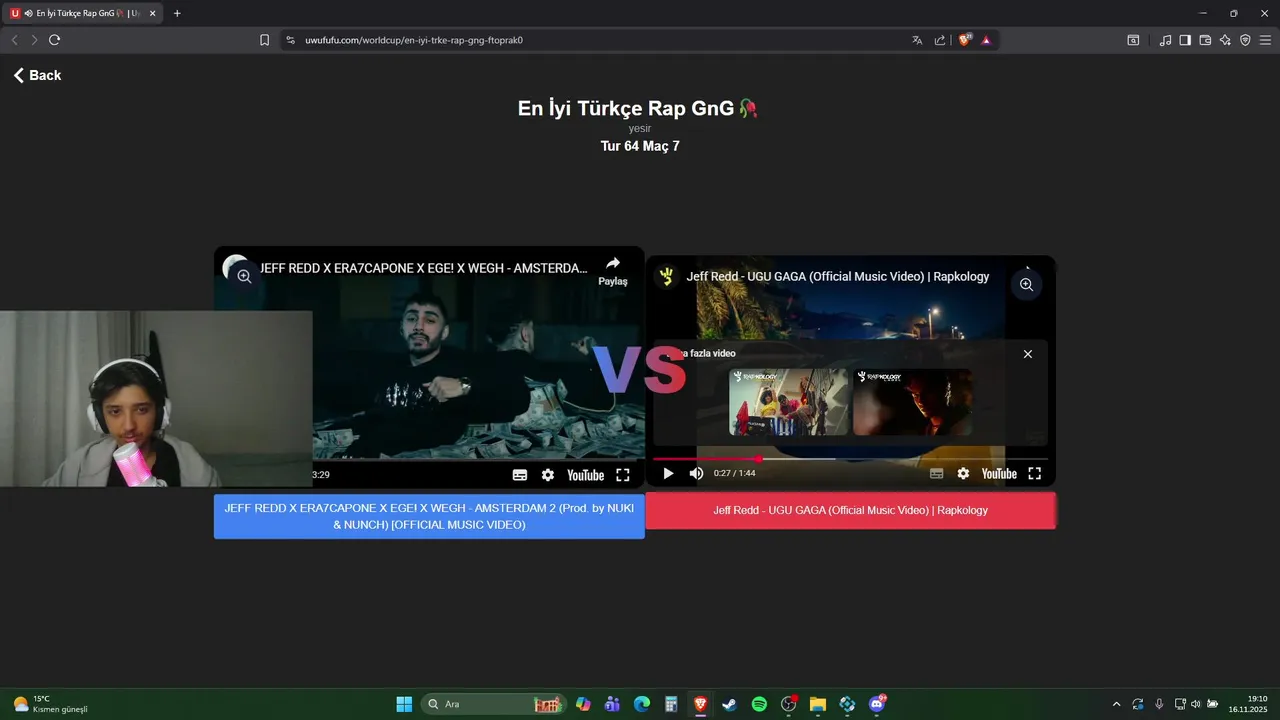Enter fullscreen on the right video
The width and height of the screenshot is (1280, 720).
click(1035, 474)
